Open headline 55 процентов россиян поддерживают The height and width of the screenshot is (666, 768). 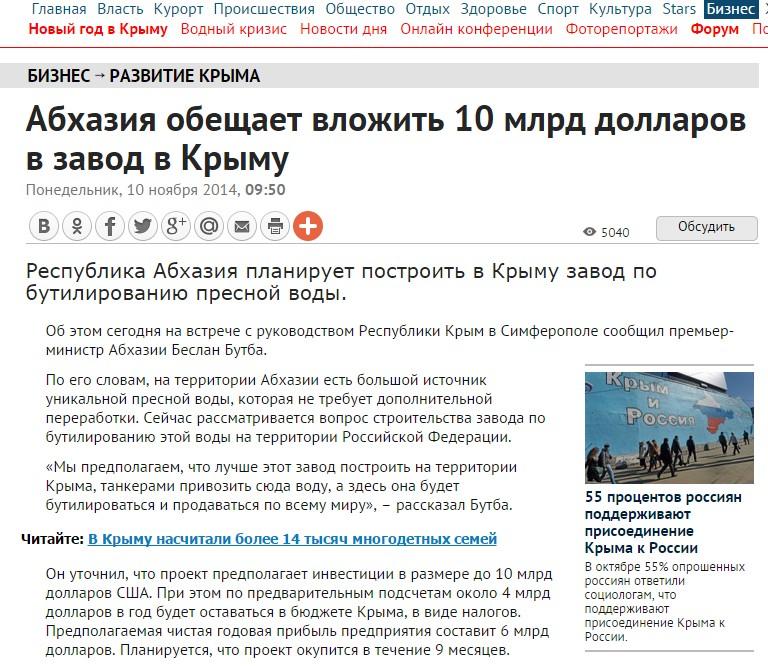coord(663,522)
